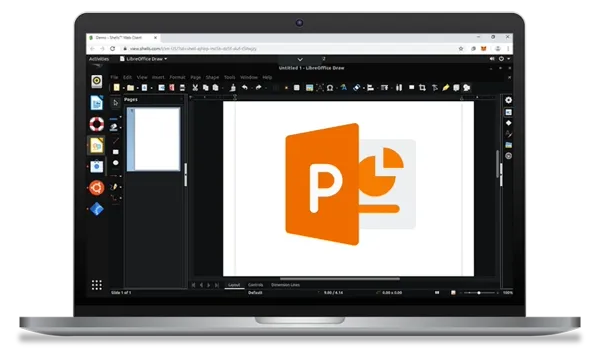The image size is (600, 361).
Task: Open the LibreOffice Draw app menu in top bar
Action: 143,59
